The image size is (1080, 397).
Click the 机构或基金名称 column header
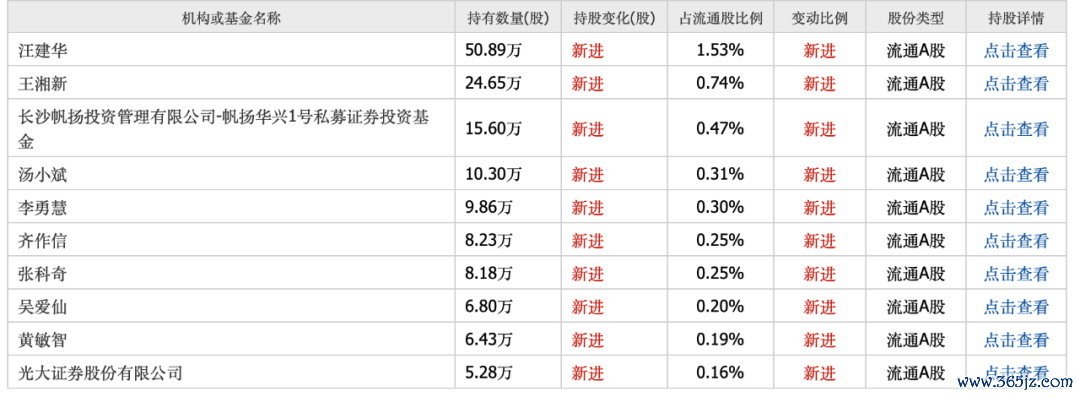tap(231, 19)
